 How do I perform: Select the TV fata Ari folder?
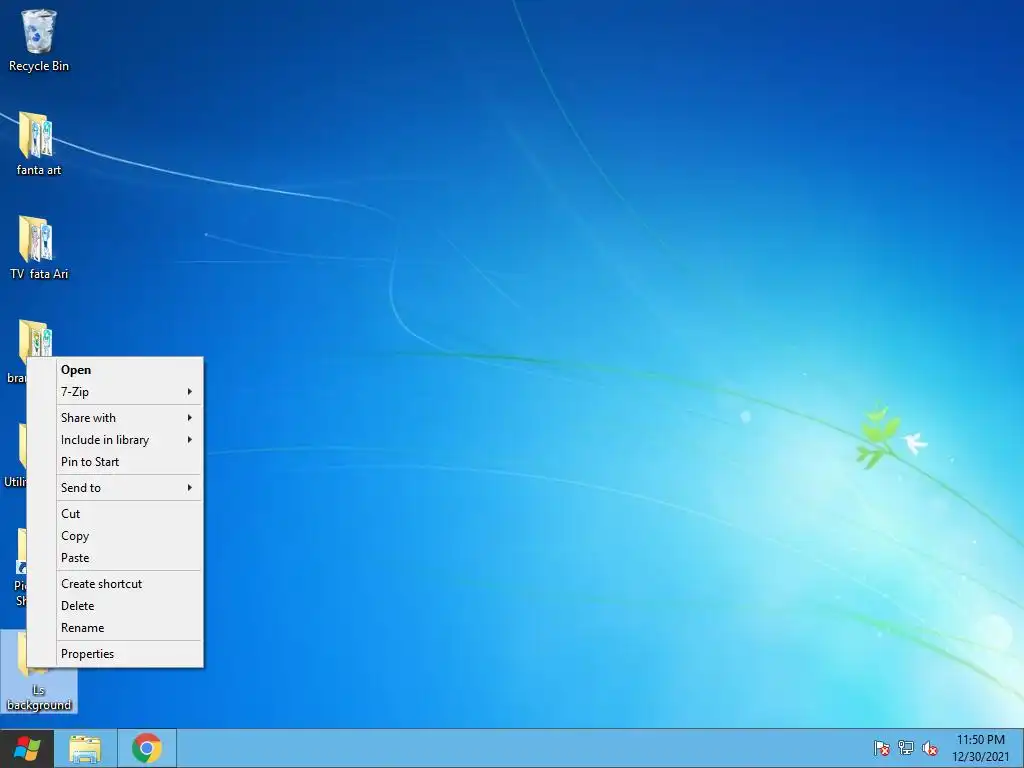click(x=36, y=239)
